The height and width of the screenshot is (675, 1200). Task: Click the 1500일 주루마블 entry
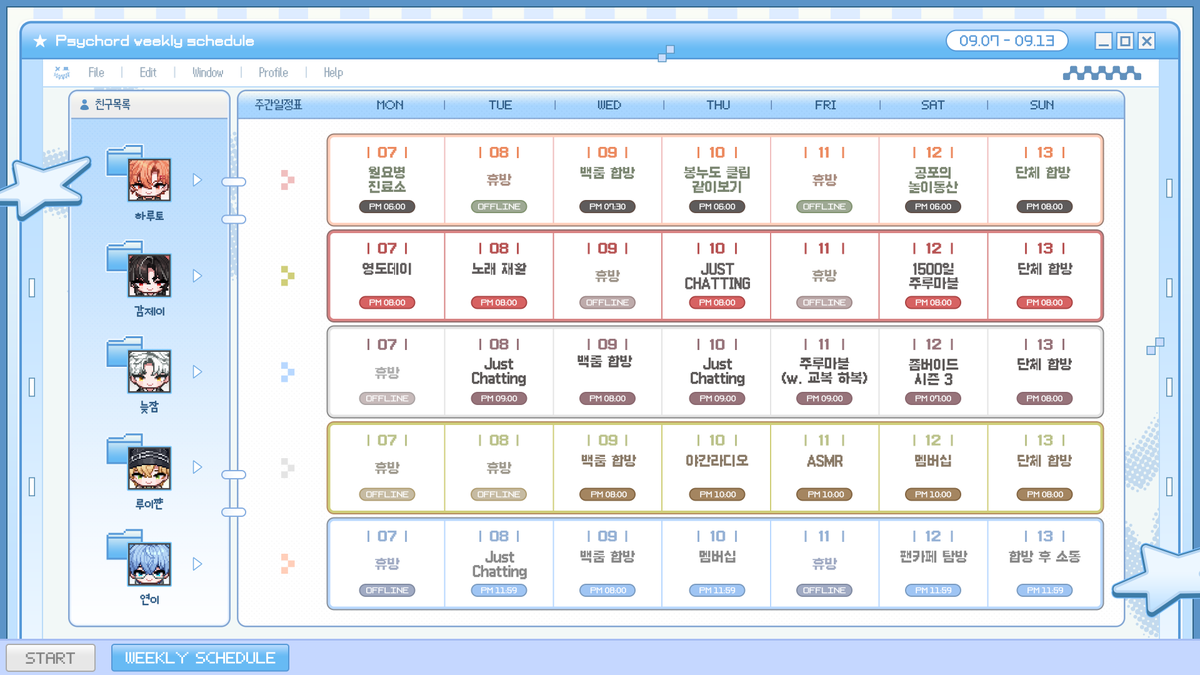933,276
